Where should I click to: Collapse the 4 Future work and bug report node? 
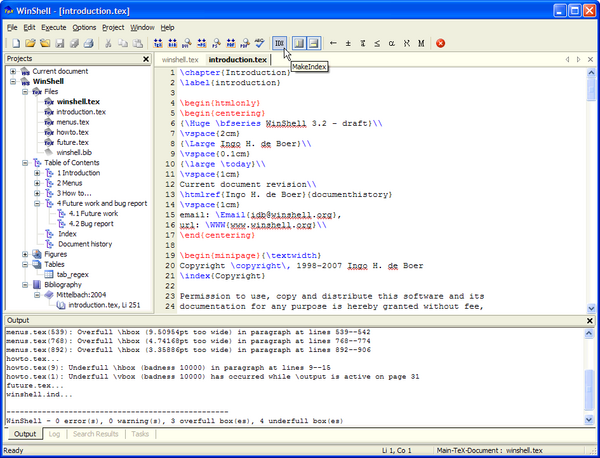click(x=37, y=203)
